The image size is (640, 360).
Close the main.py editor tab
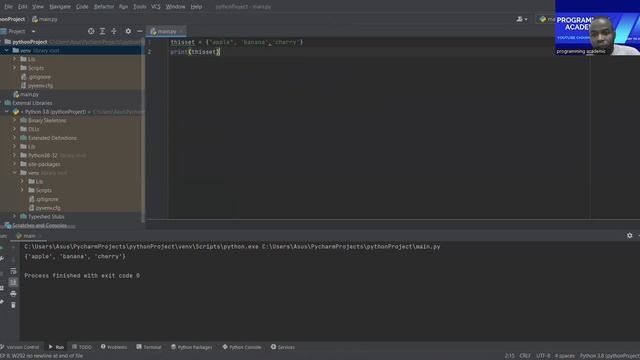pos(182,31)
